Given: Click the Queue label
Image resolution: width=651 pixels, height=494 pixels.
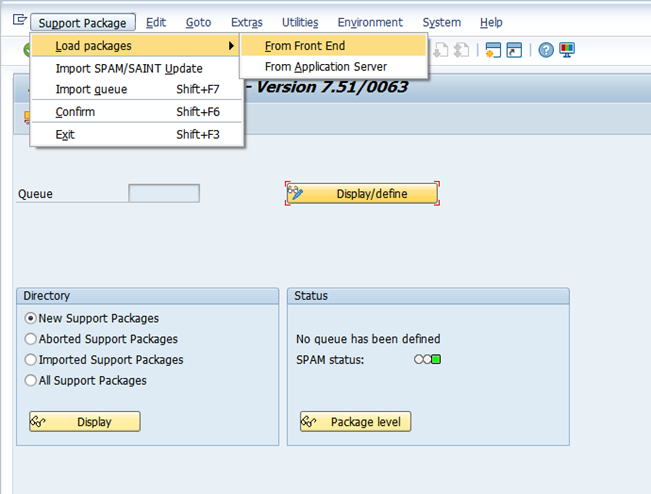Looking at the screenshot, I should tap(35, 194).
